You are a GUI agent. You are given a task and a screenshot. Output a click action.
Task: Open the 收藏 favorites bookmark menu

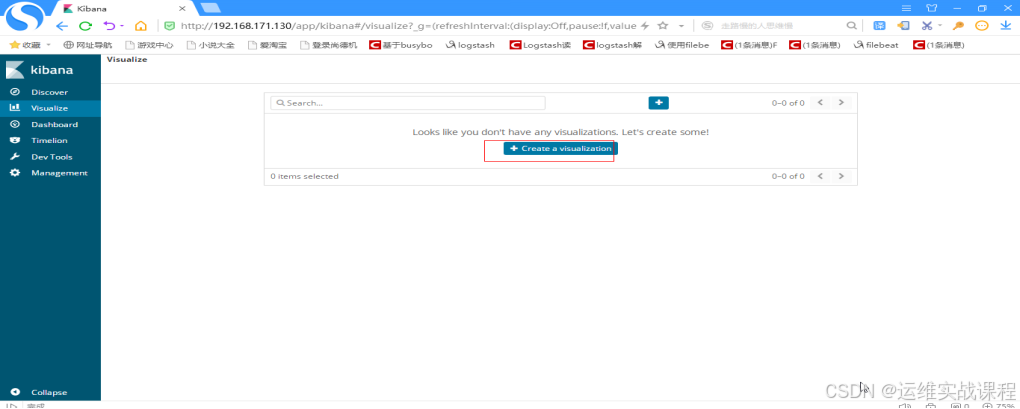point(29,45)
